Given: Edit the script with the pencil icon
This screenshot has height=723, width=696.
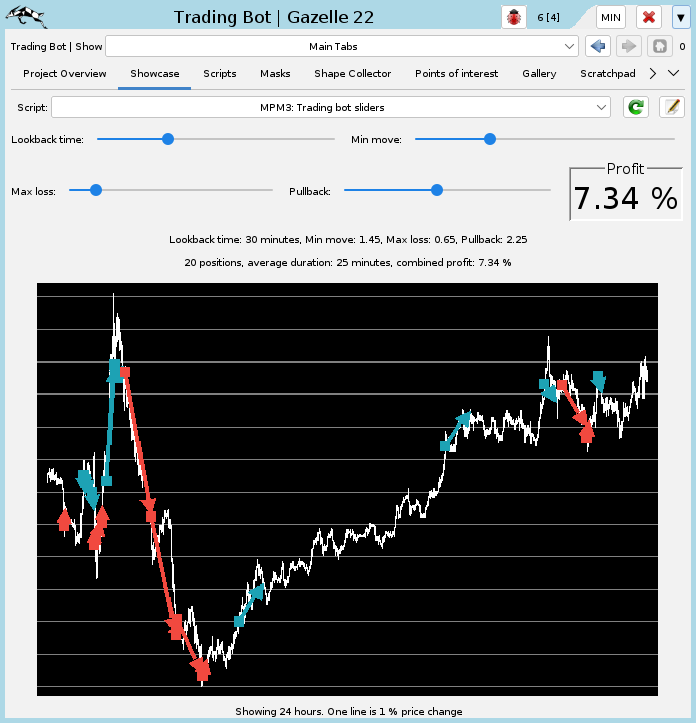Looking at the screenshot, I should point(671,107).
